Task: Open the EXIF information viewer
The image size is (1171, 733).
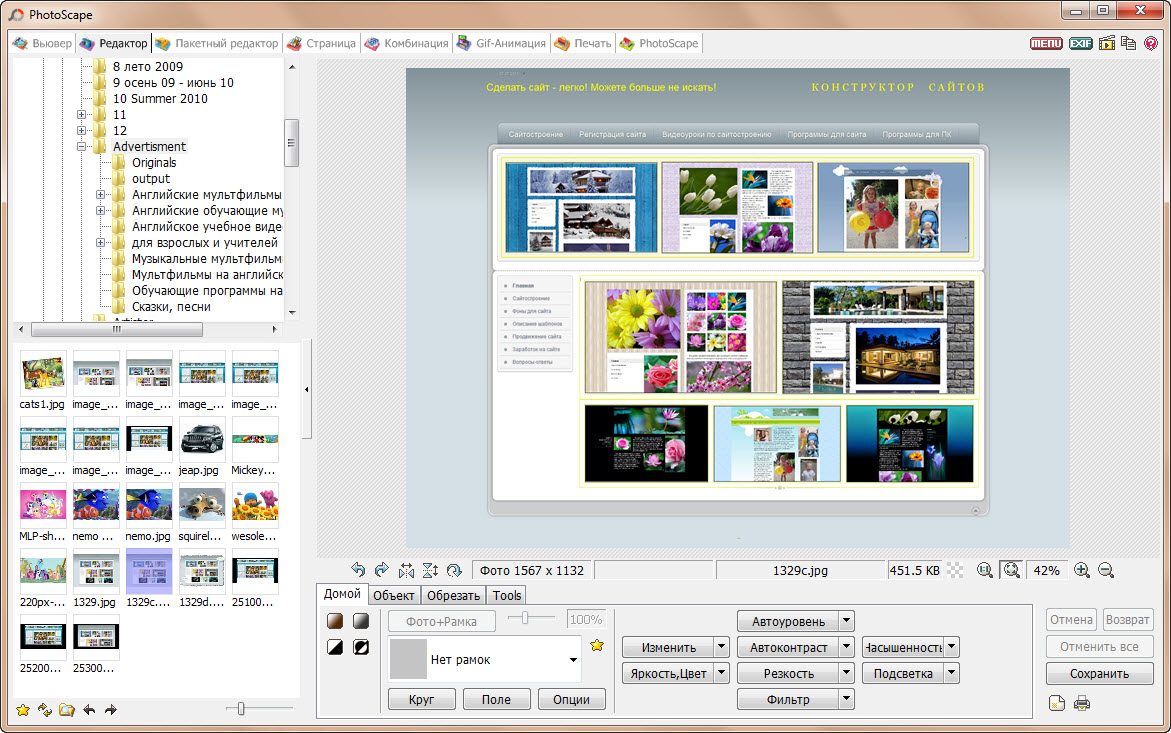Action: (x=1080, y=43)
